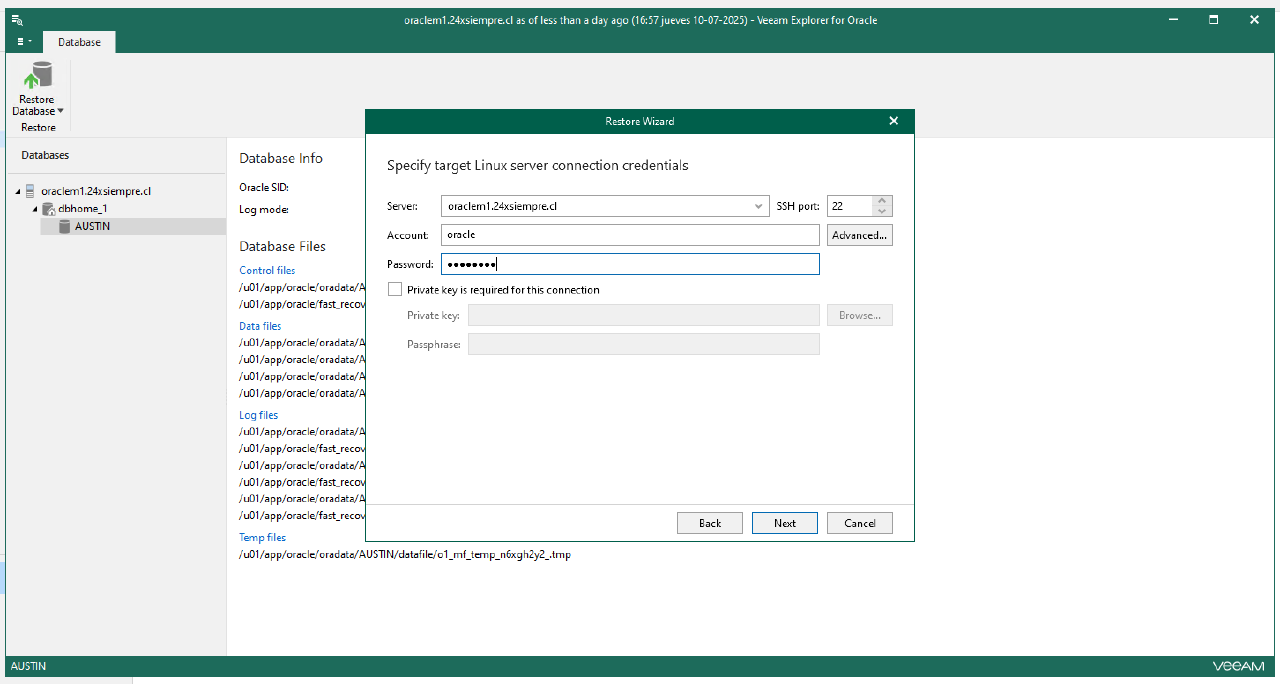Click the AUSTIN database icon
Image resolution: width=1280 pixels, height=684 pixels.
coord(64,226)
